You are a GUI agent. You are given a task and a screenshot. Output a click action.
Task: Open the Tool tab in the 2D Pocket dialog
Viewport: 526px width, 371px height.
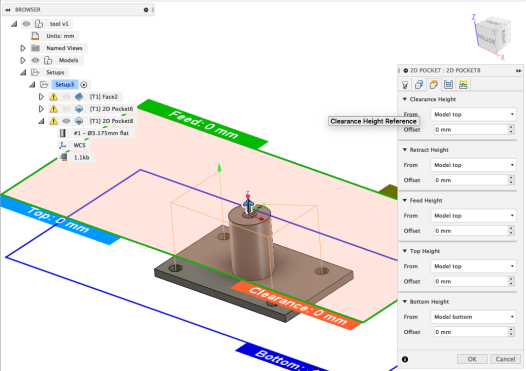405,85
